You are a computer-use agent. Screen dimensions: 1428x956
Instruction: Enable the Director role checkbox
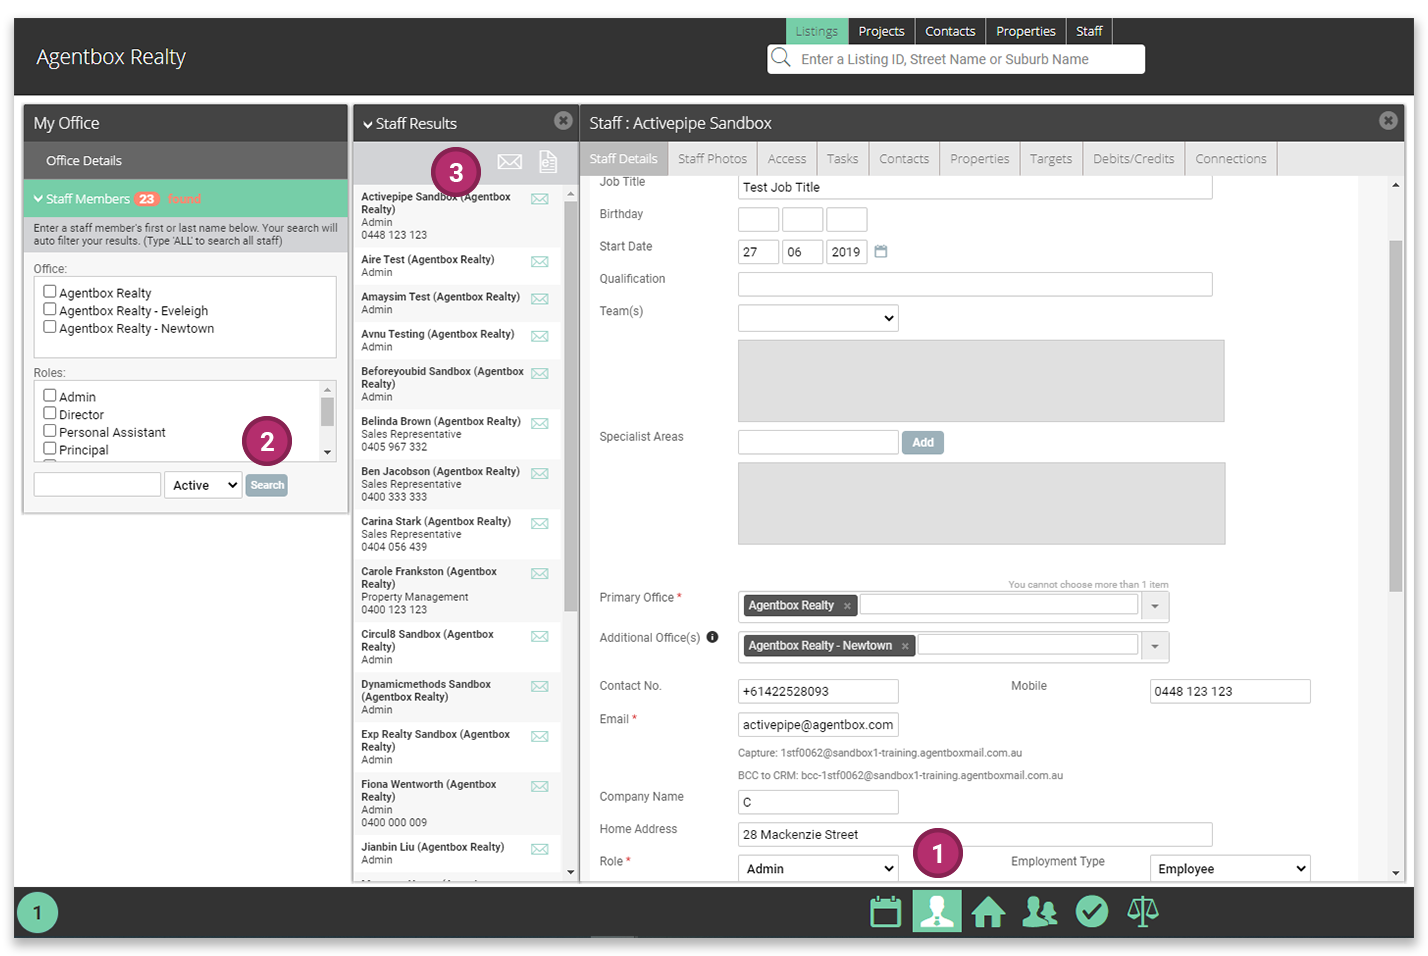click(x=50, y=414)
